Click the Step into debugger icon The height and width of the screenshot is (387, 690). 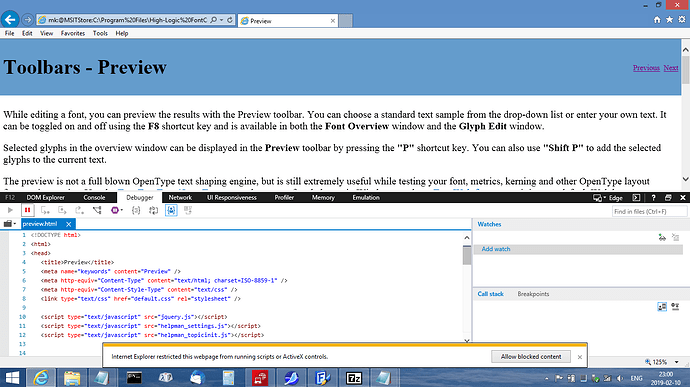(45, 210)
